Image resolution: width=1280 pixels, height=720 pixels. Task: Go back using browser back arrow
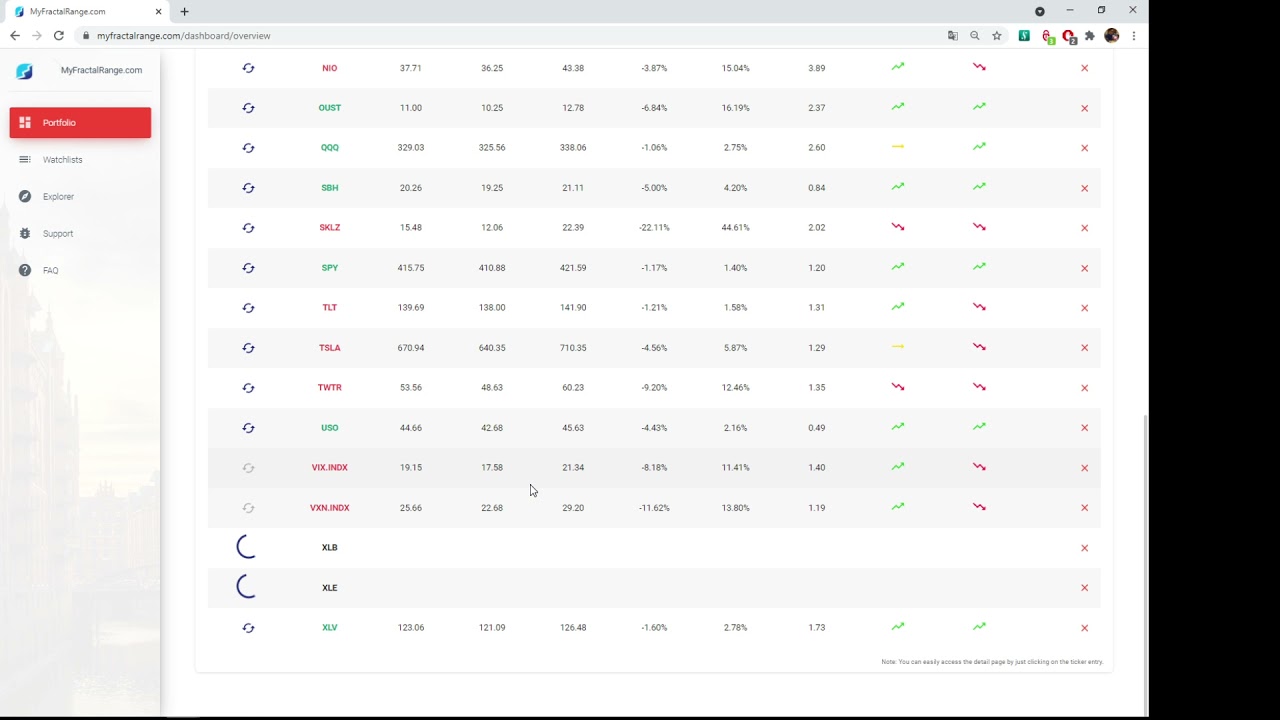[x=15, y=36]
